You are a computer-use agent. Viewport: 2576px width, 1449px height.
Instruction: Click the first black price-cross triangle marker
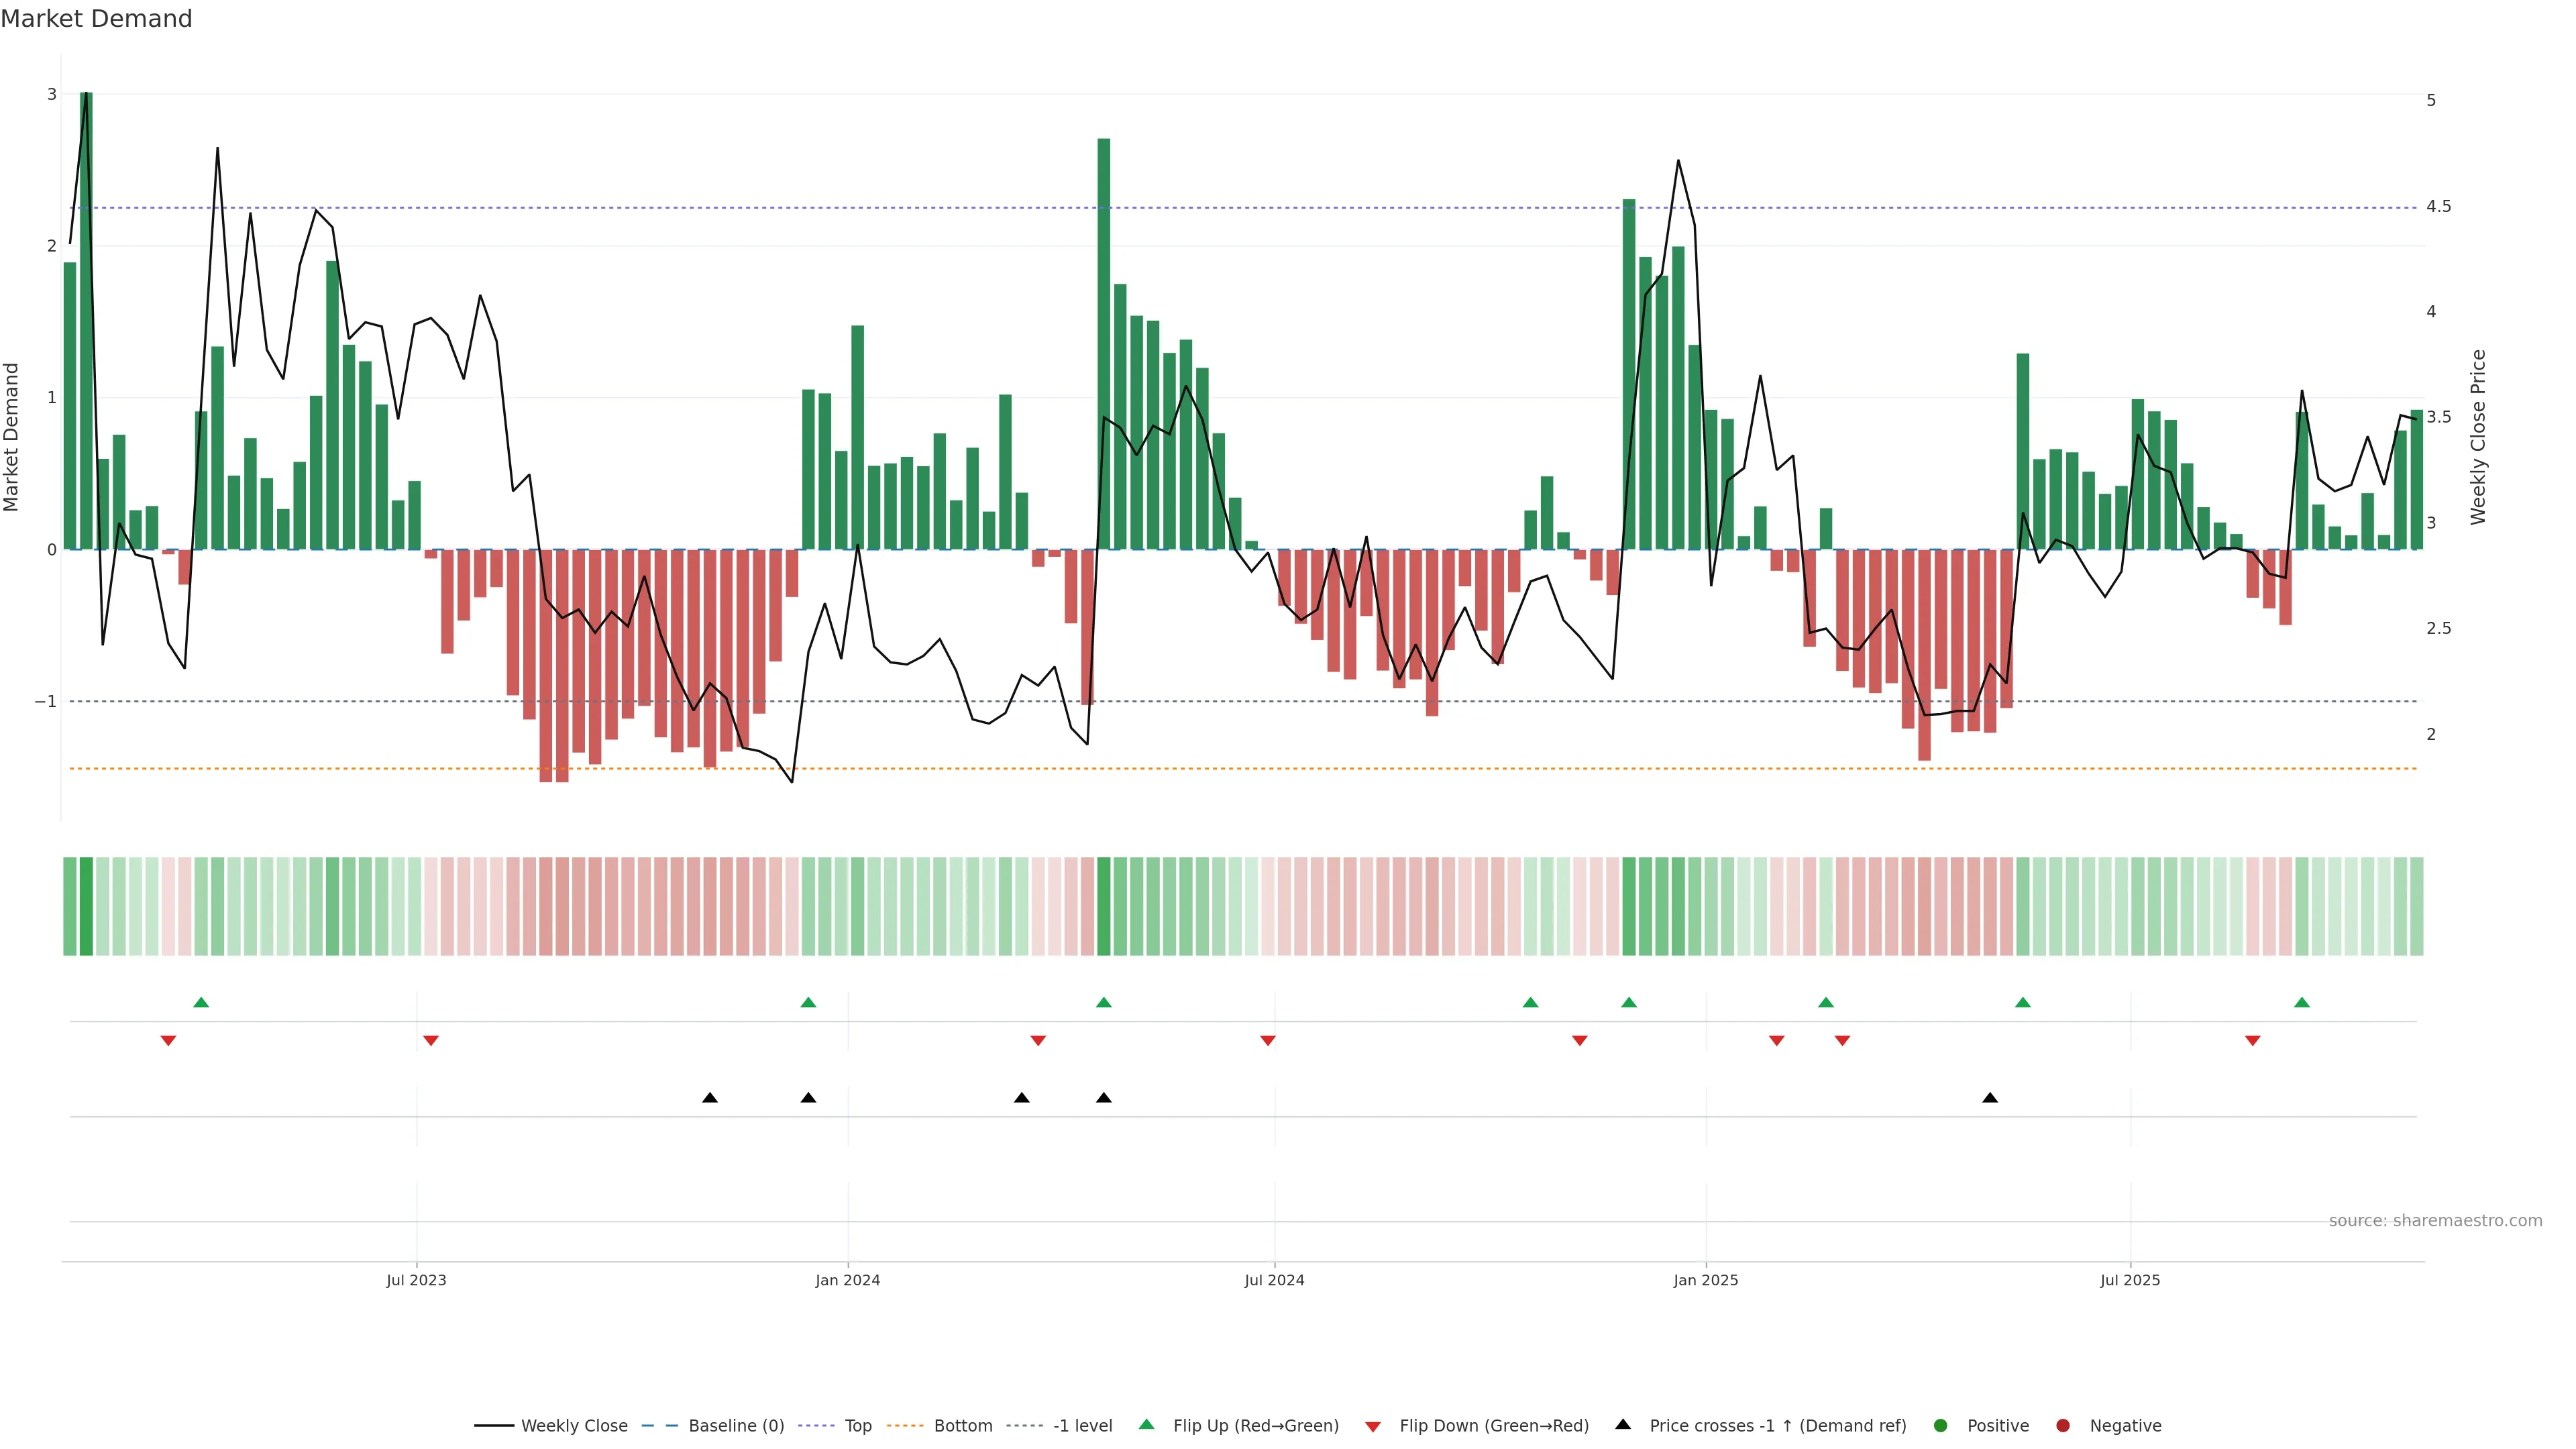pos(710,1097)
